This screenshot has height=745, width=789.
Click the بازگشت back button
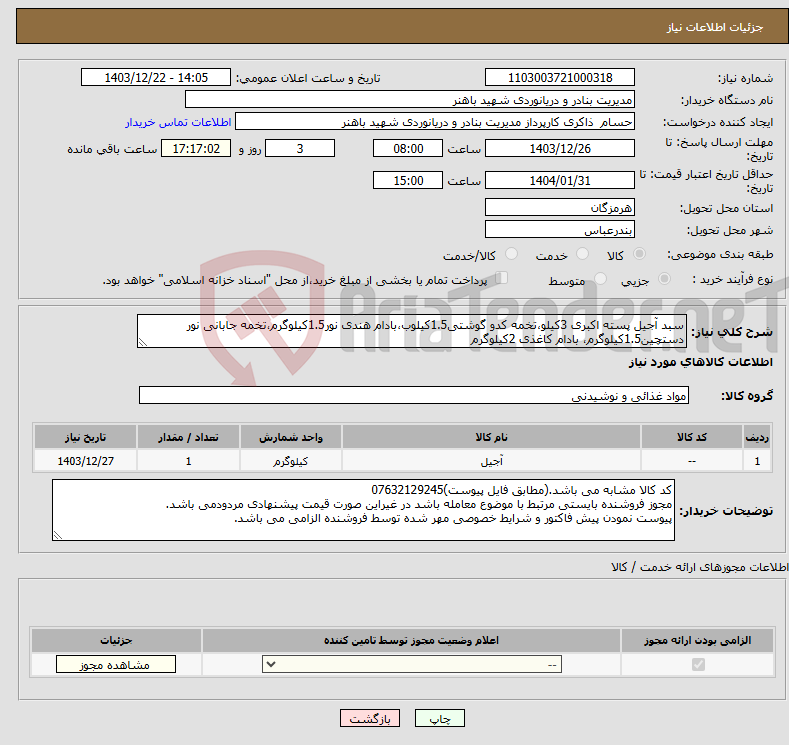(370, 718)
